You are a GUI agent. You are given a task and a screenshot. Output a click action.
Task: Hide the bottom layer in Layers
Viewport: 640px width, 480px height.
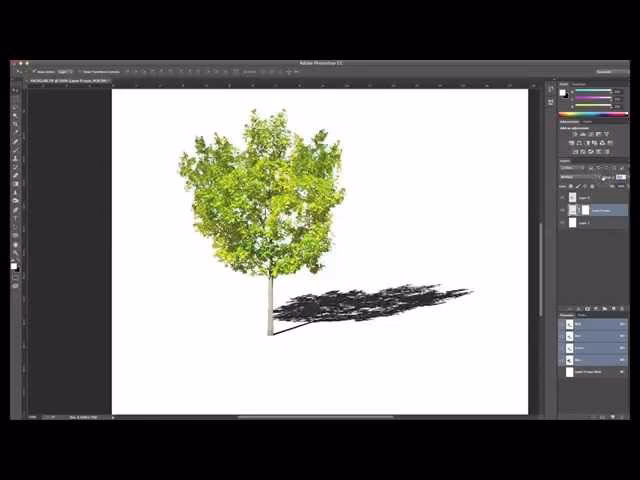tap(562, 223)
